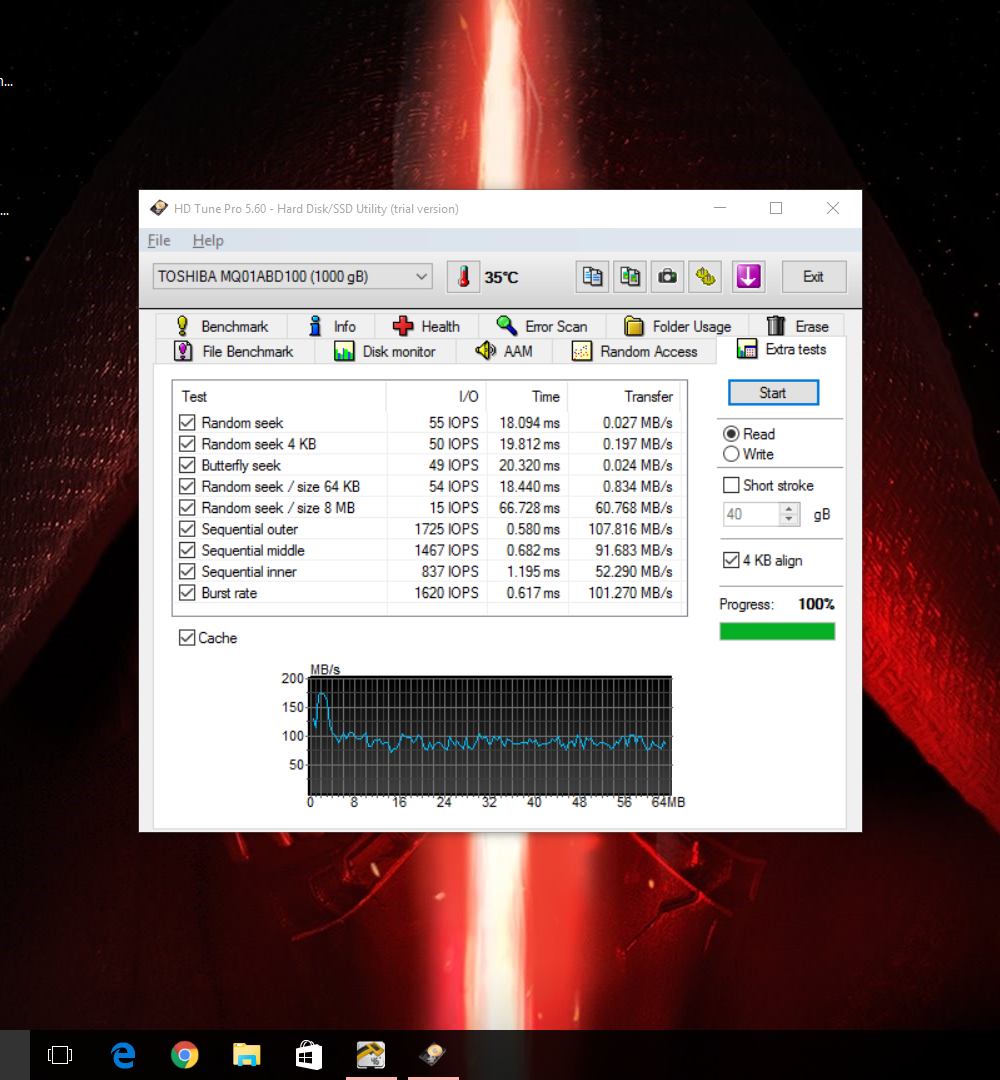The height and width of the screenshot is (1080, 1000).
Task: Switch to the Benchmark tab
Action: pos(221,326)
